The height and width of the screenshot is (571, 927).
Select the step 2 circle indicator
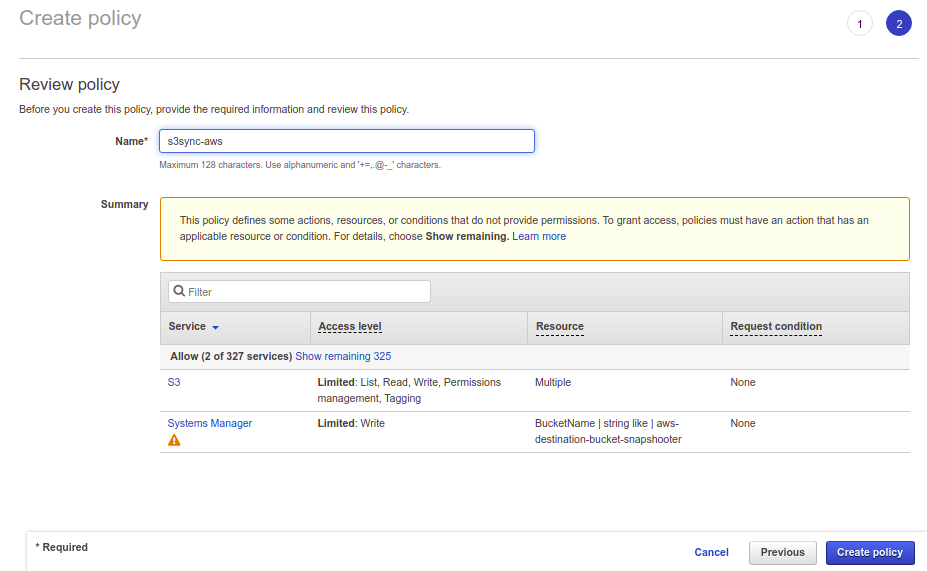coord(898,24)
